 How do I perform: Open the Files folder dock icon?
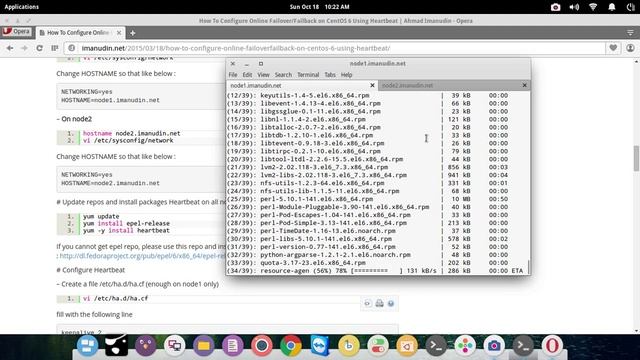[x=204, y=346]
